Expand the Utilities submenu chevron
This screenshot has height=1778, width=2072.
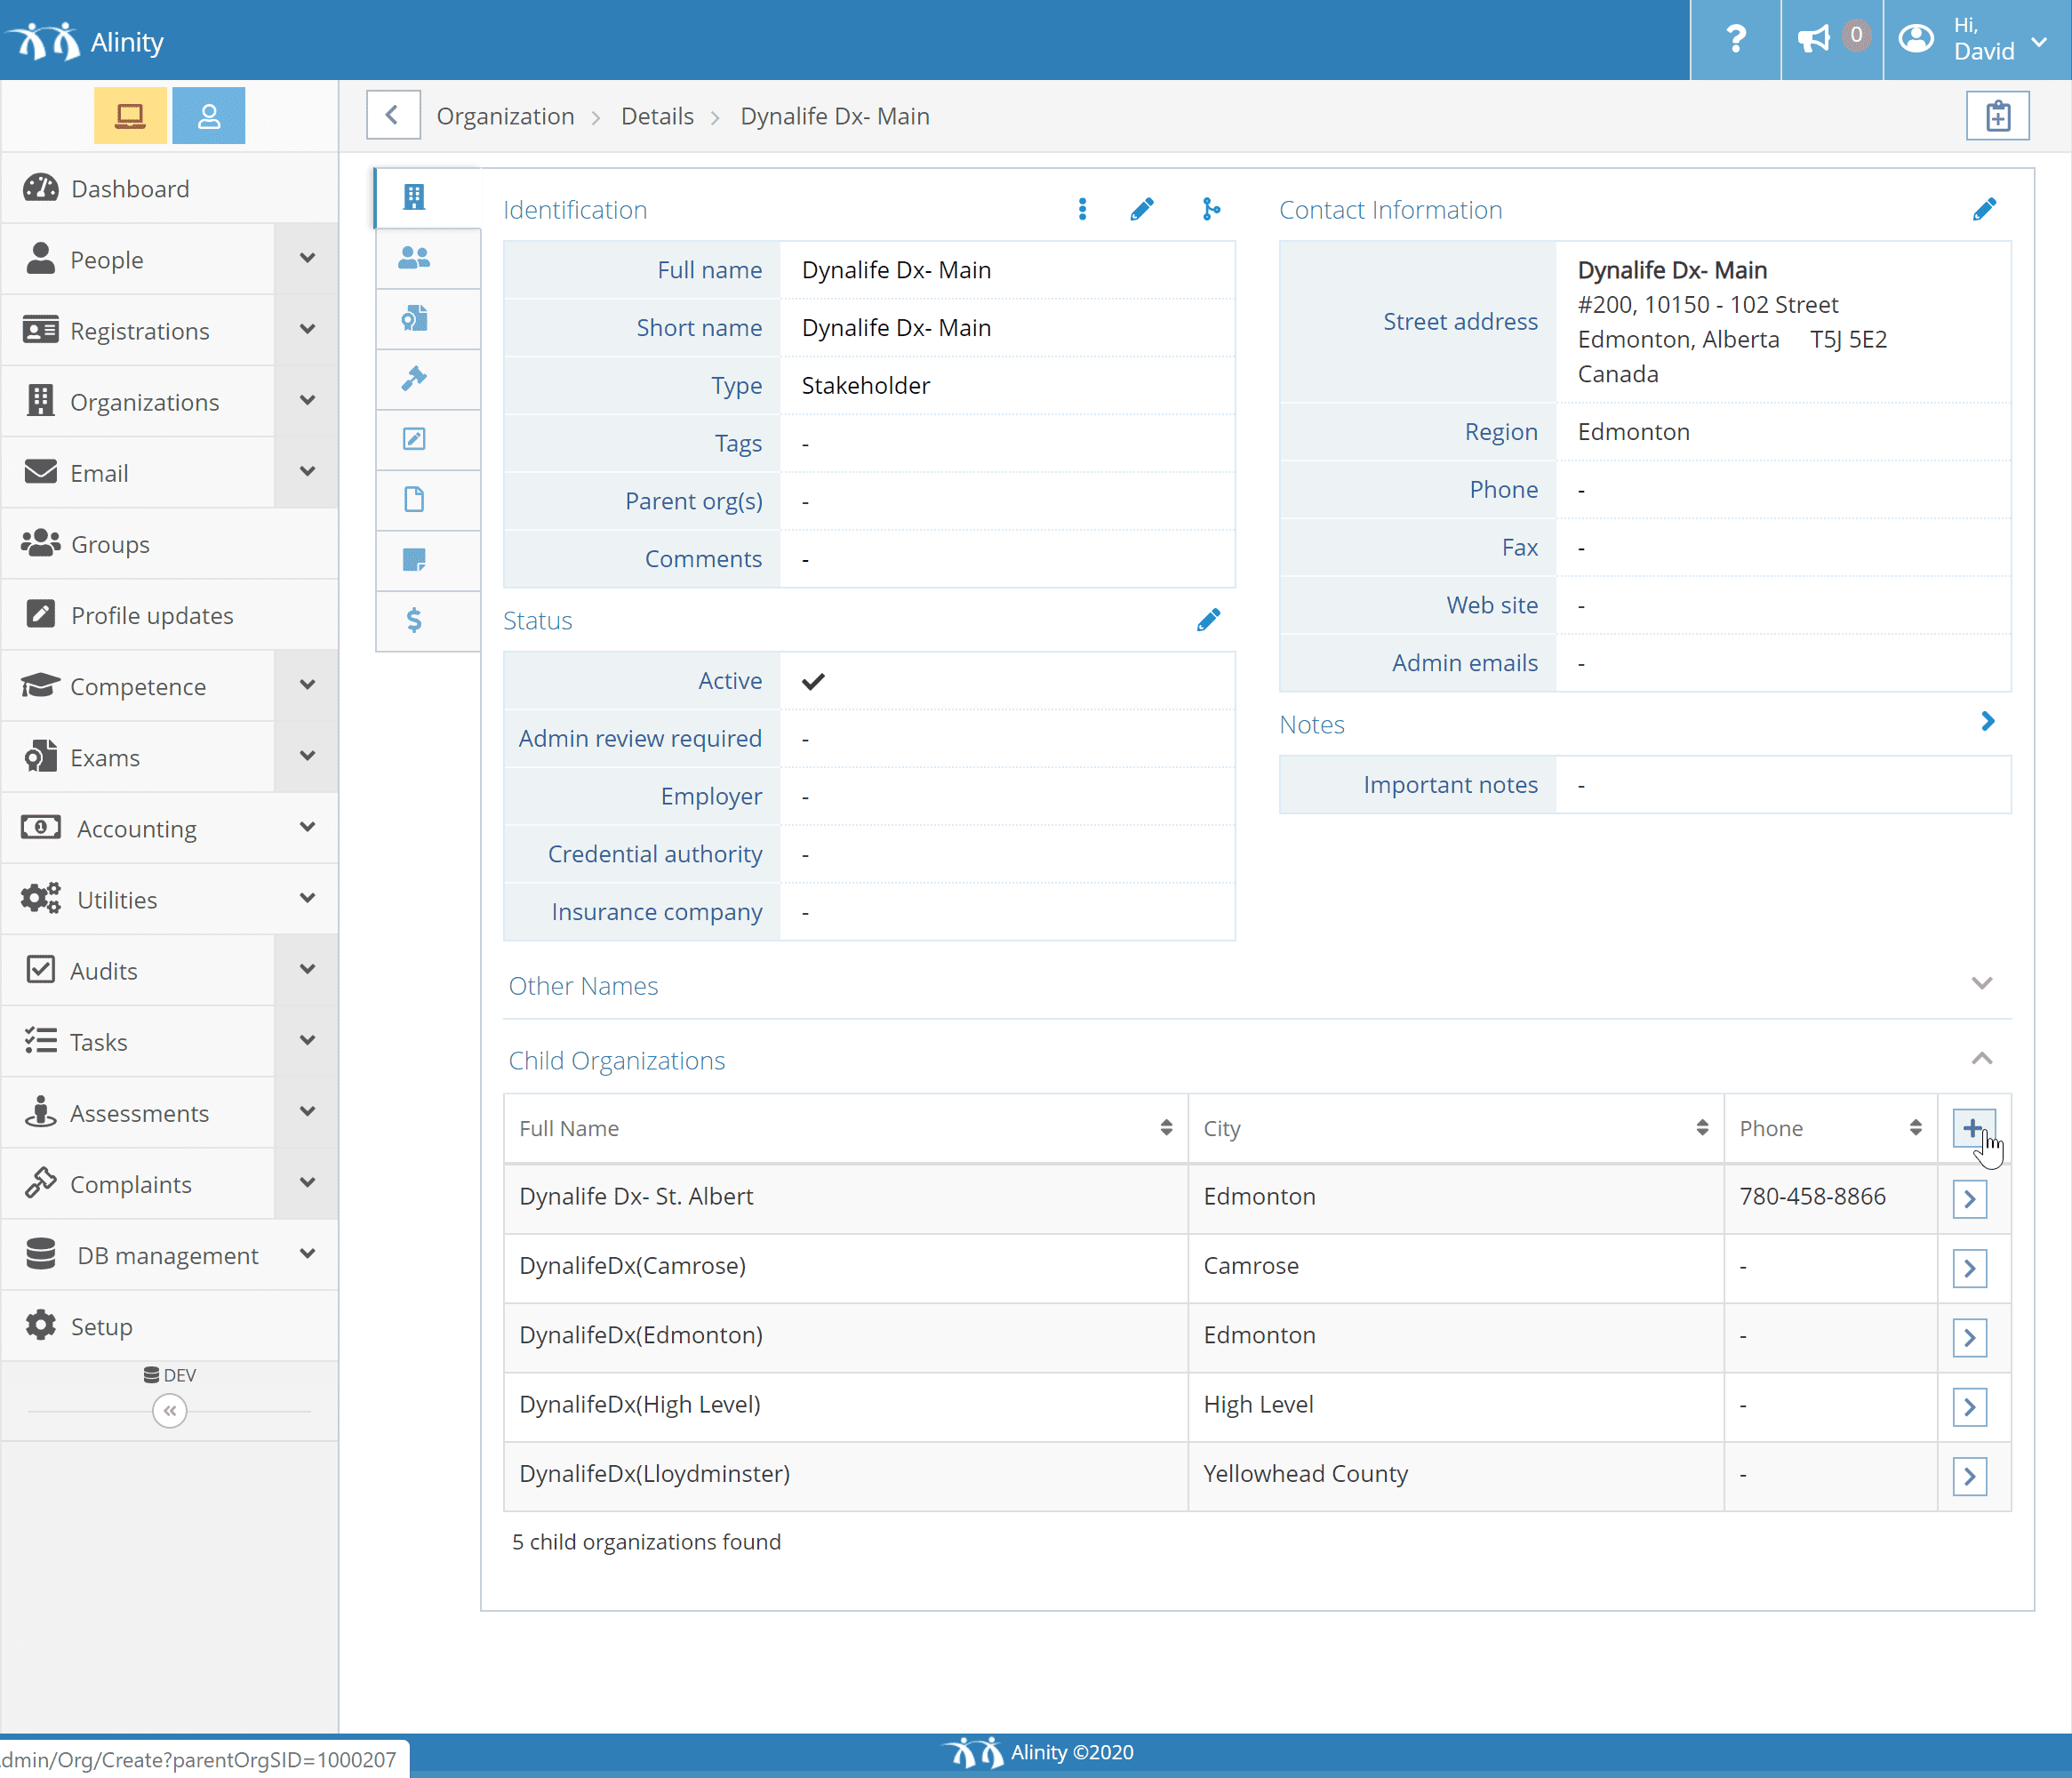point(307,898)
